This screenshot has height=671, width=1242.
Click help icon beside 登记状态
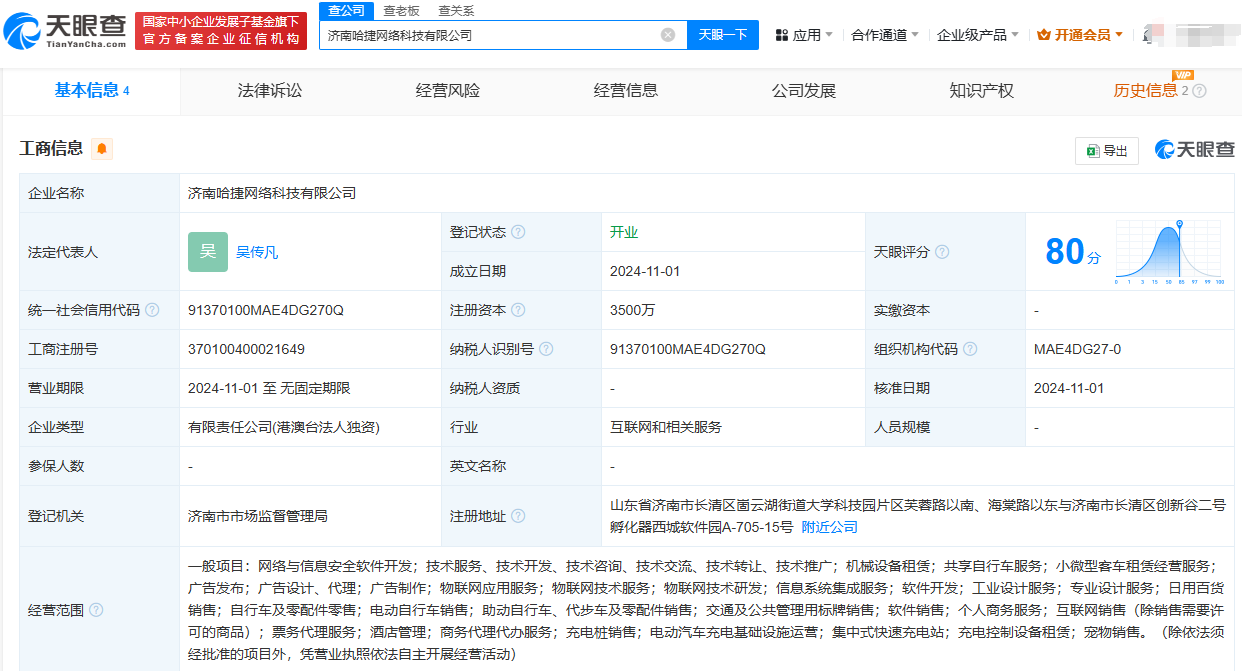518,232
